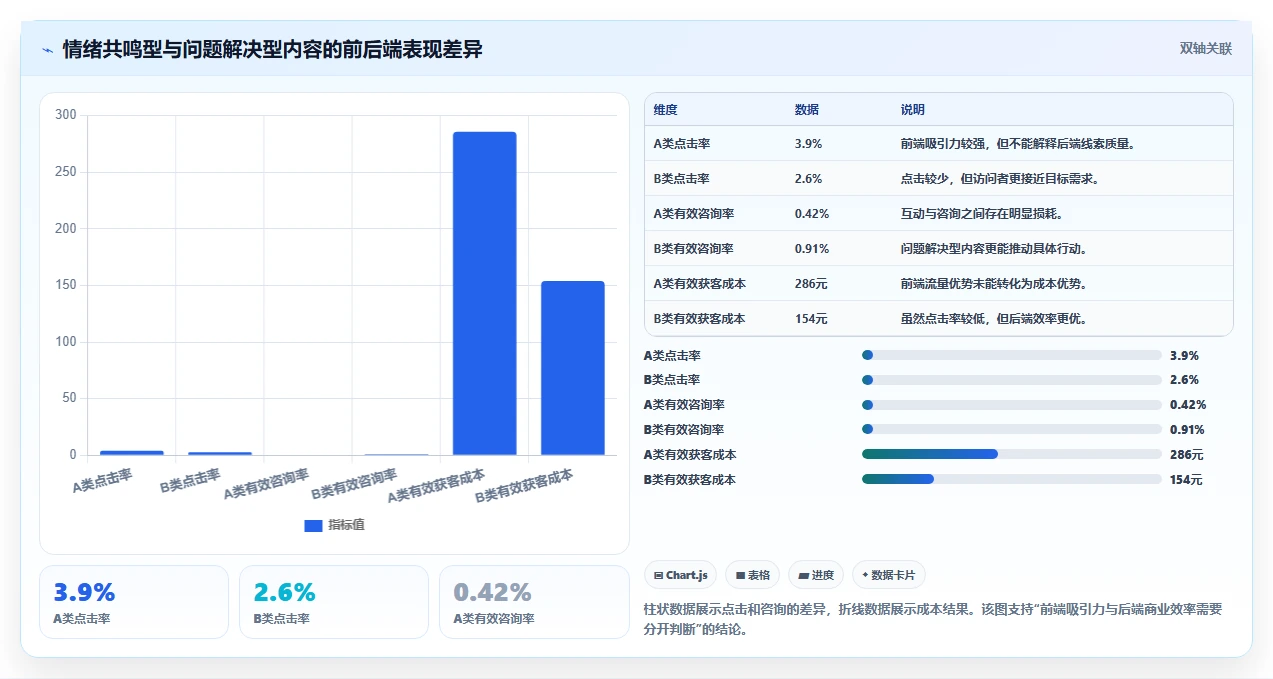This screenshot has height=679, width=1273.
Task: Click the 指标值 legend text
Action: (346, 525)
